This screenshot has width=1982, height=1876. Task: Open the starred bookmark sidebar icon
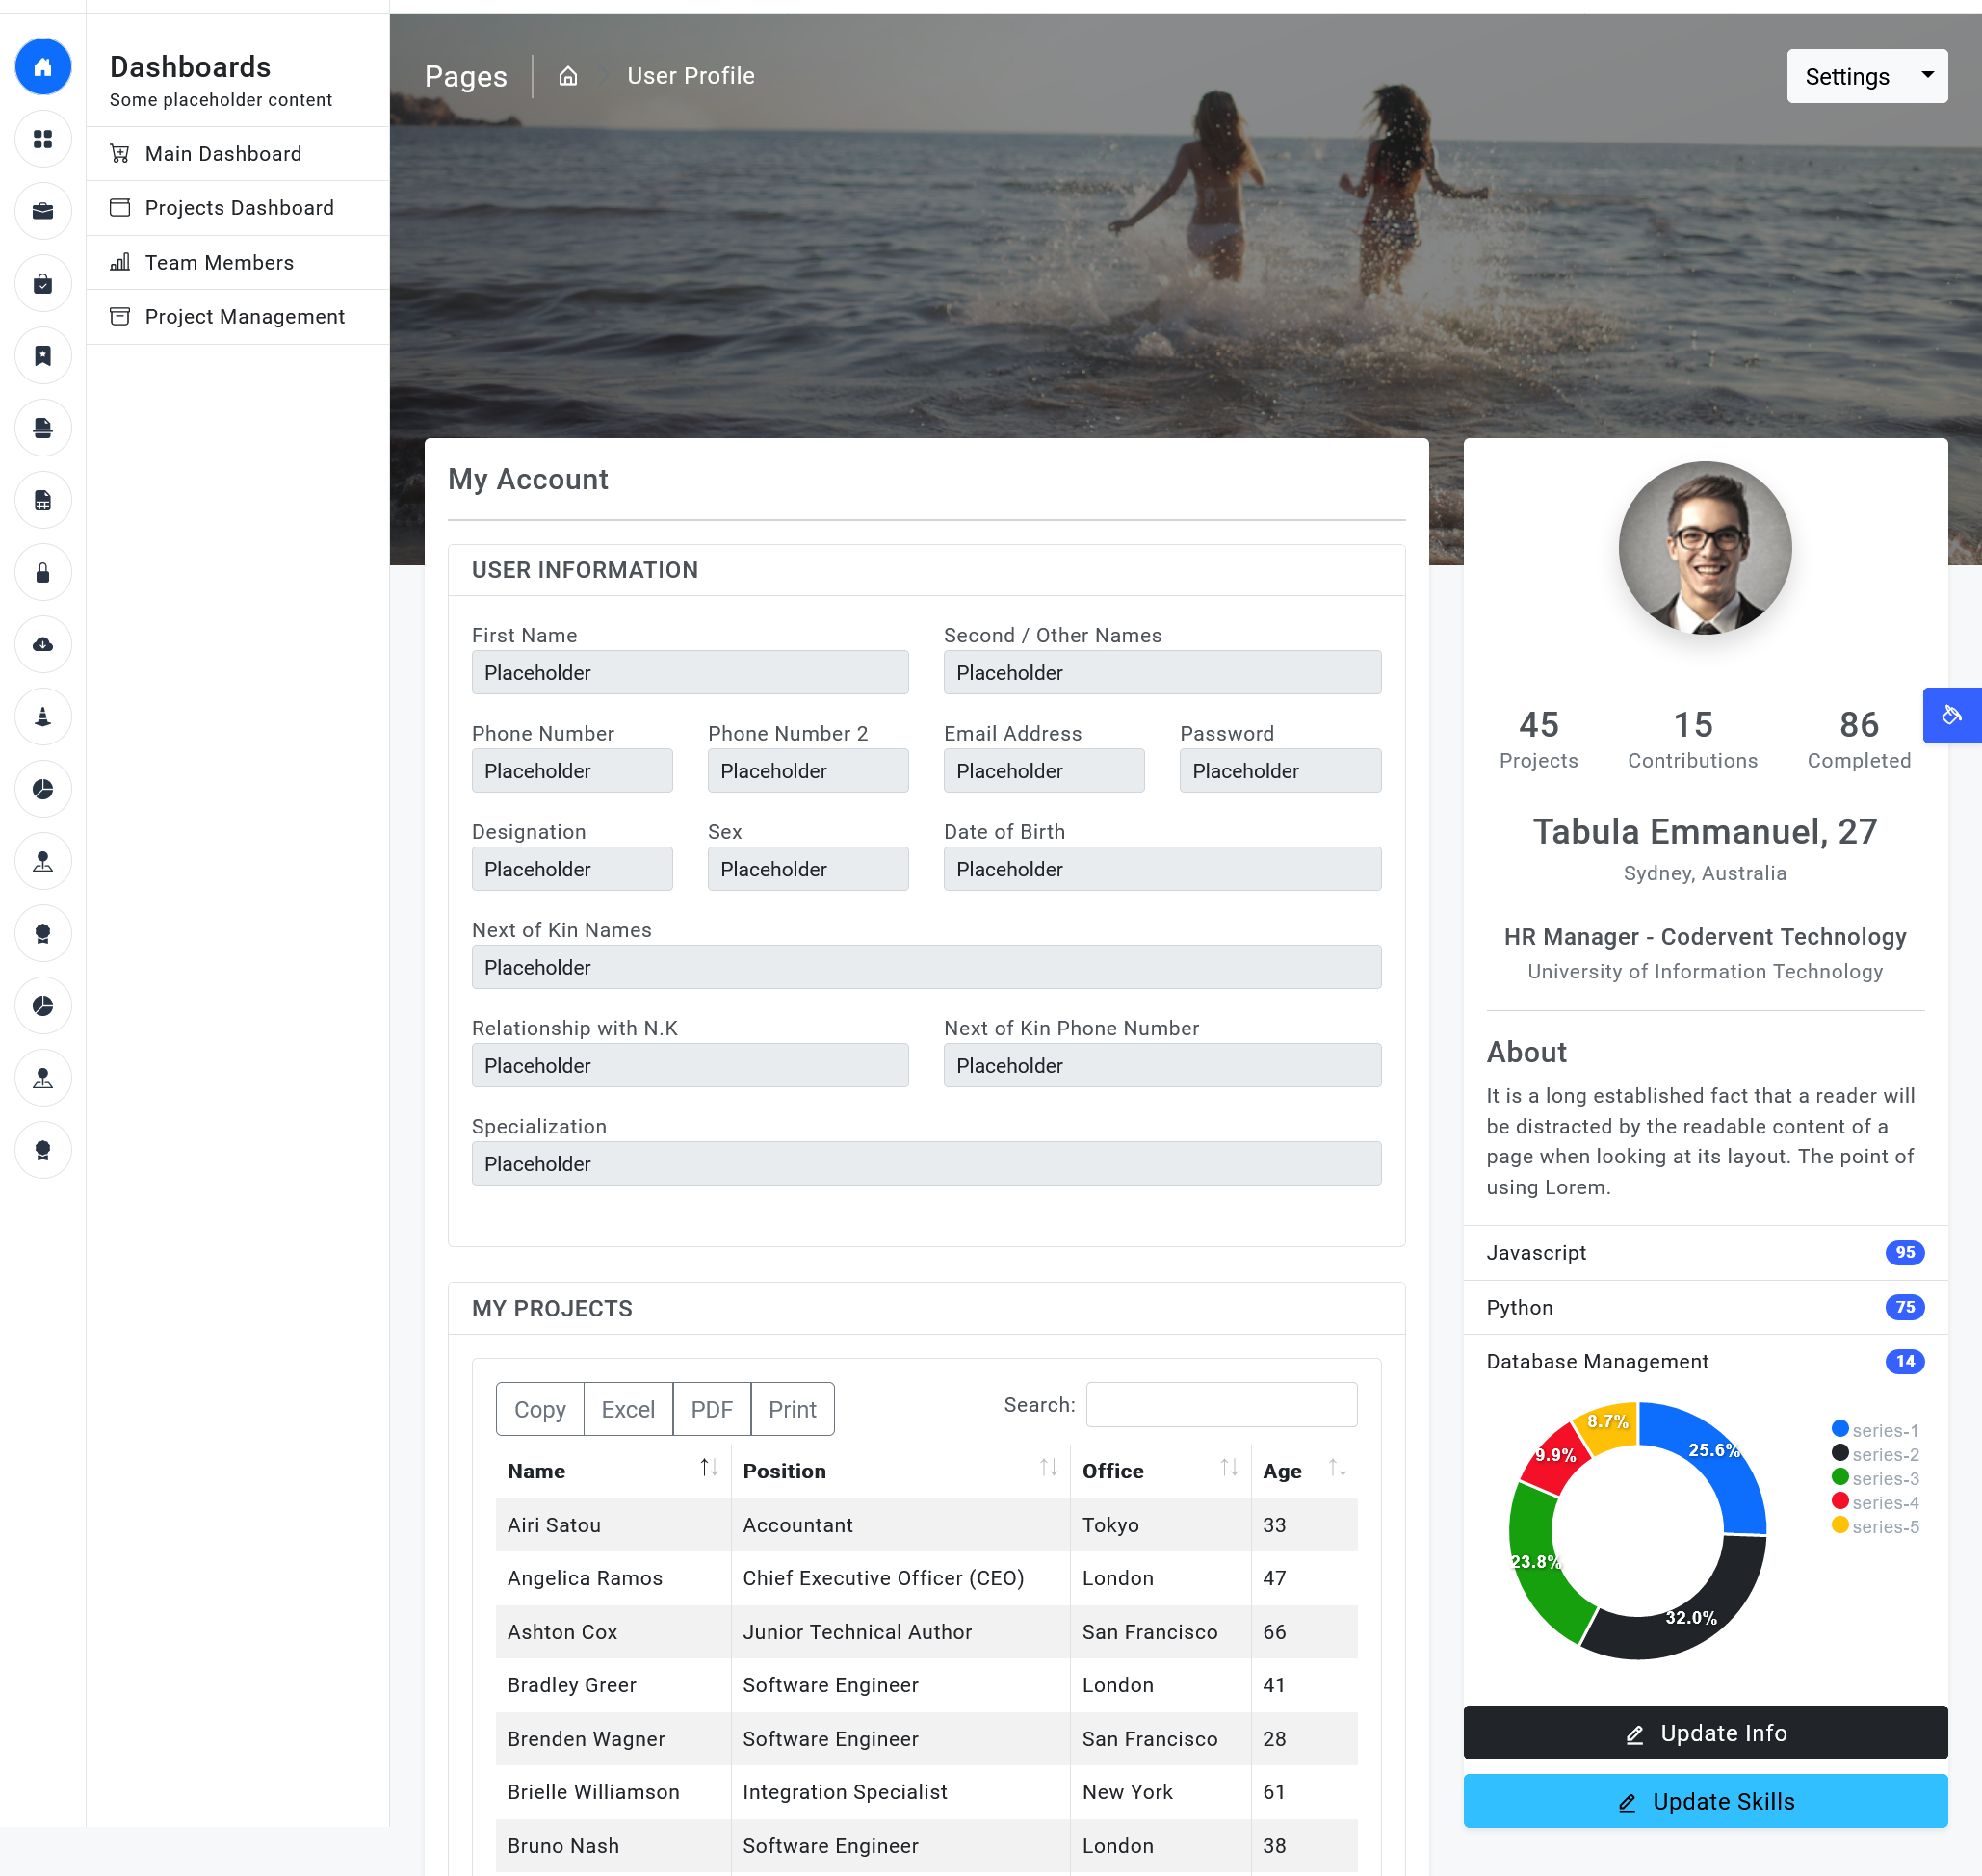click(x=43, y=356)
